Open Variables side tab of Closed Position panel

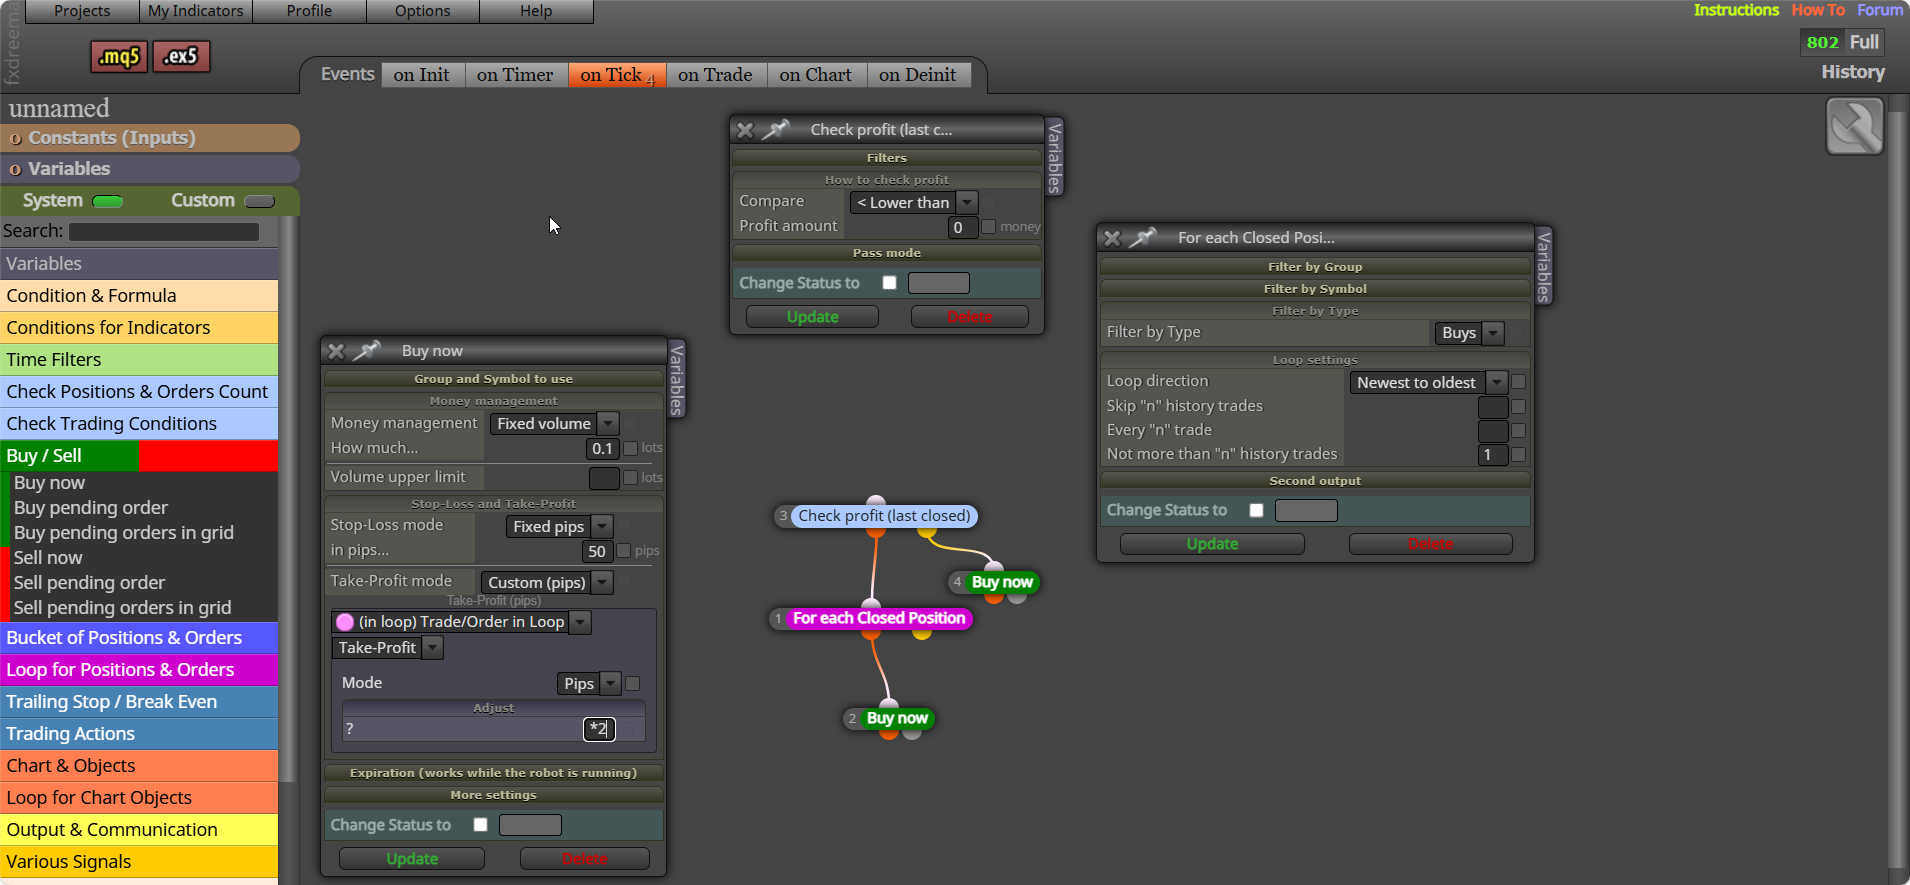1544,266
